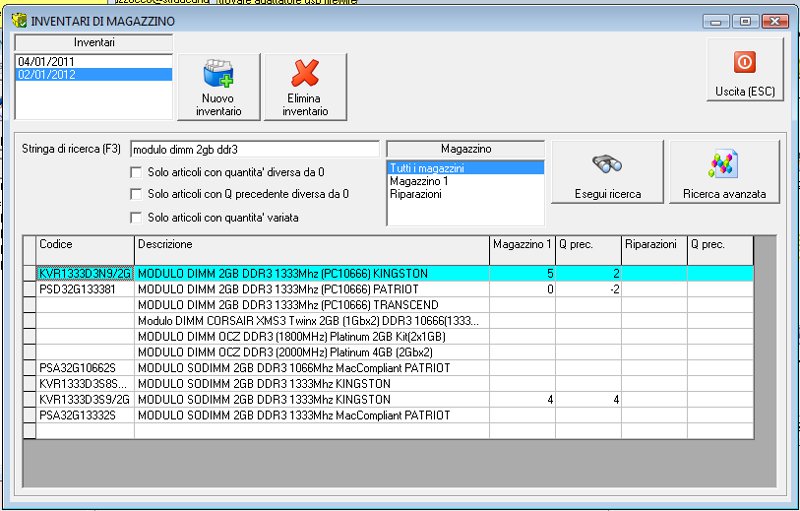
Task: Enable Solo articoli con quantita' variata
Action: coord(136,218)
